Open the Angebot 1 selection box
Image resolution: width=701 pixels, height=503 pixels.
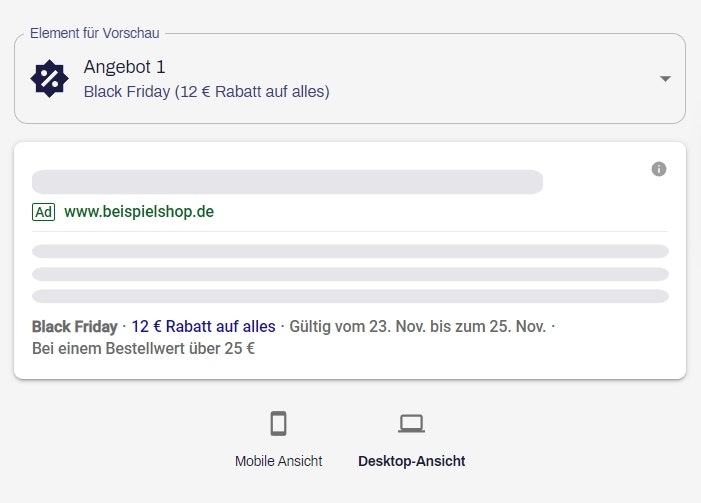point(350,79)
